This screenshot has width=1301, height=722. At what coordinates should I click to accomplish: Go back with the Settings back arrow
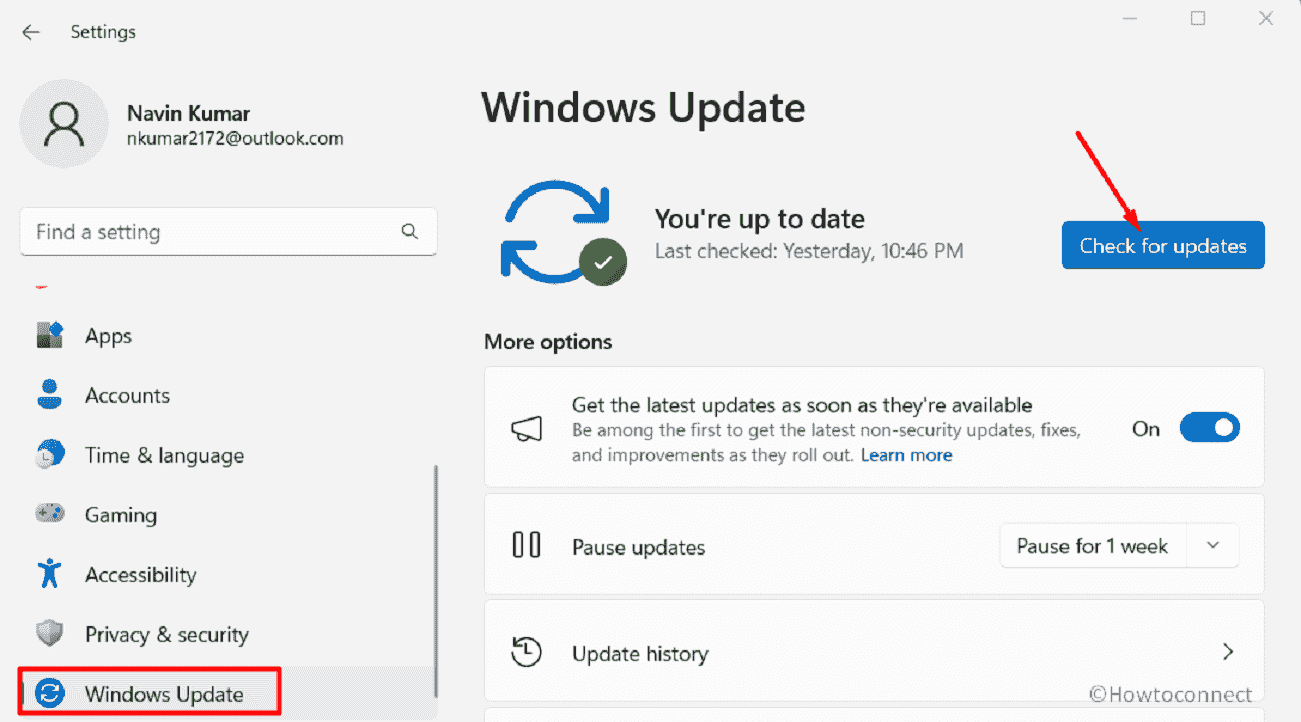point(31,32)
